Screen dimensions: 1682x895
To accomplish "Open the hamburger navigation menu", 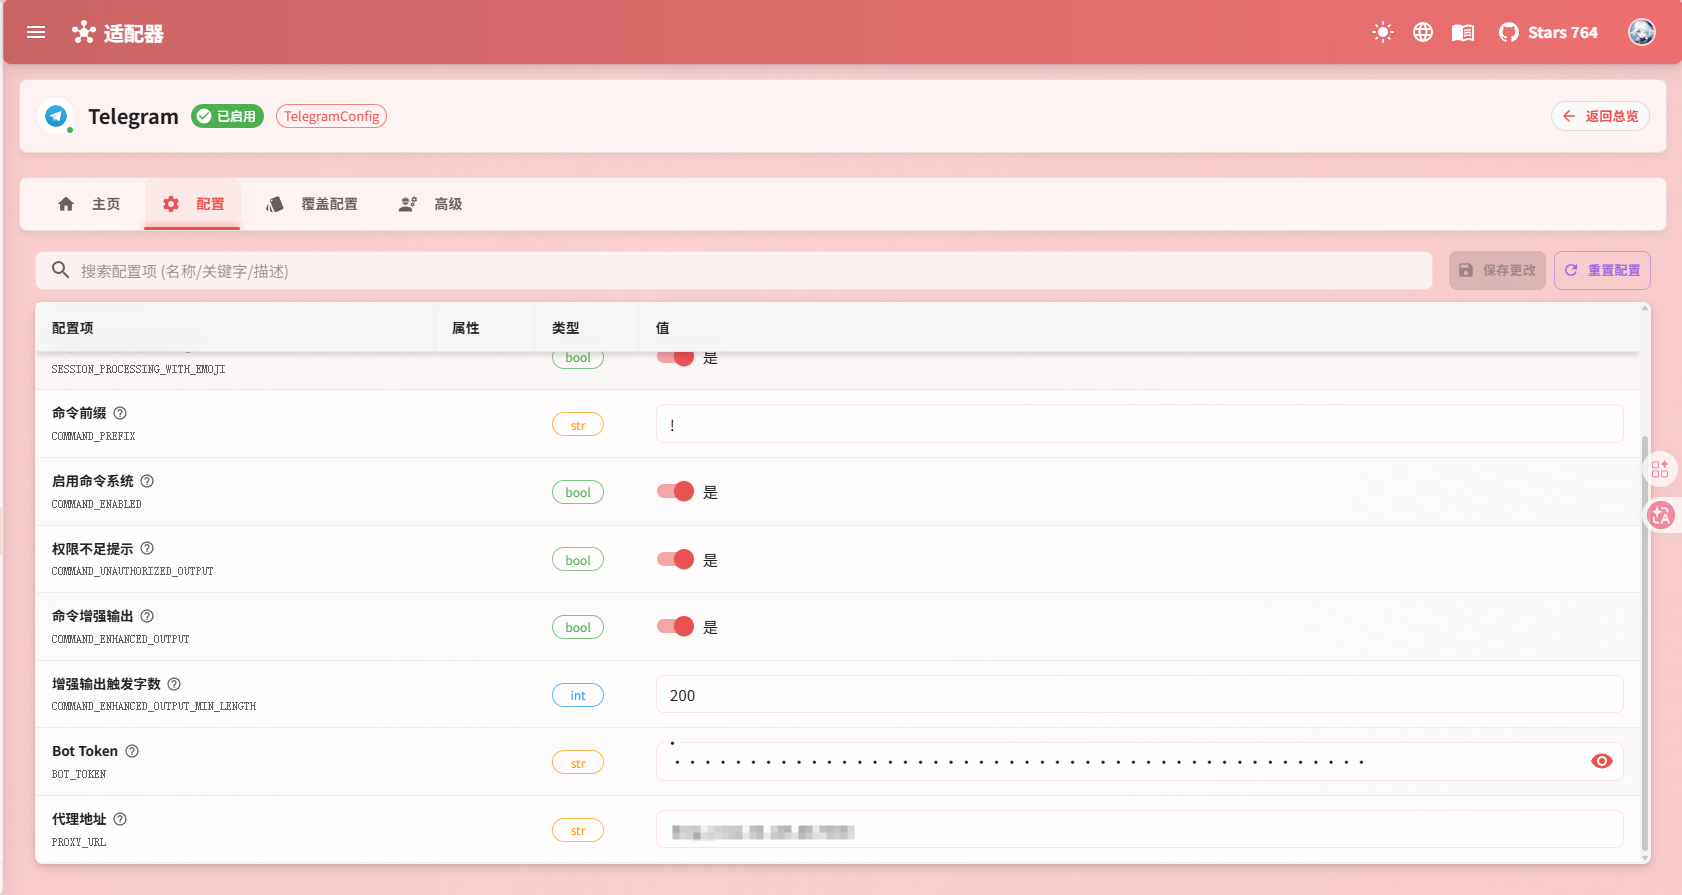I will [x=36, y=32].
